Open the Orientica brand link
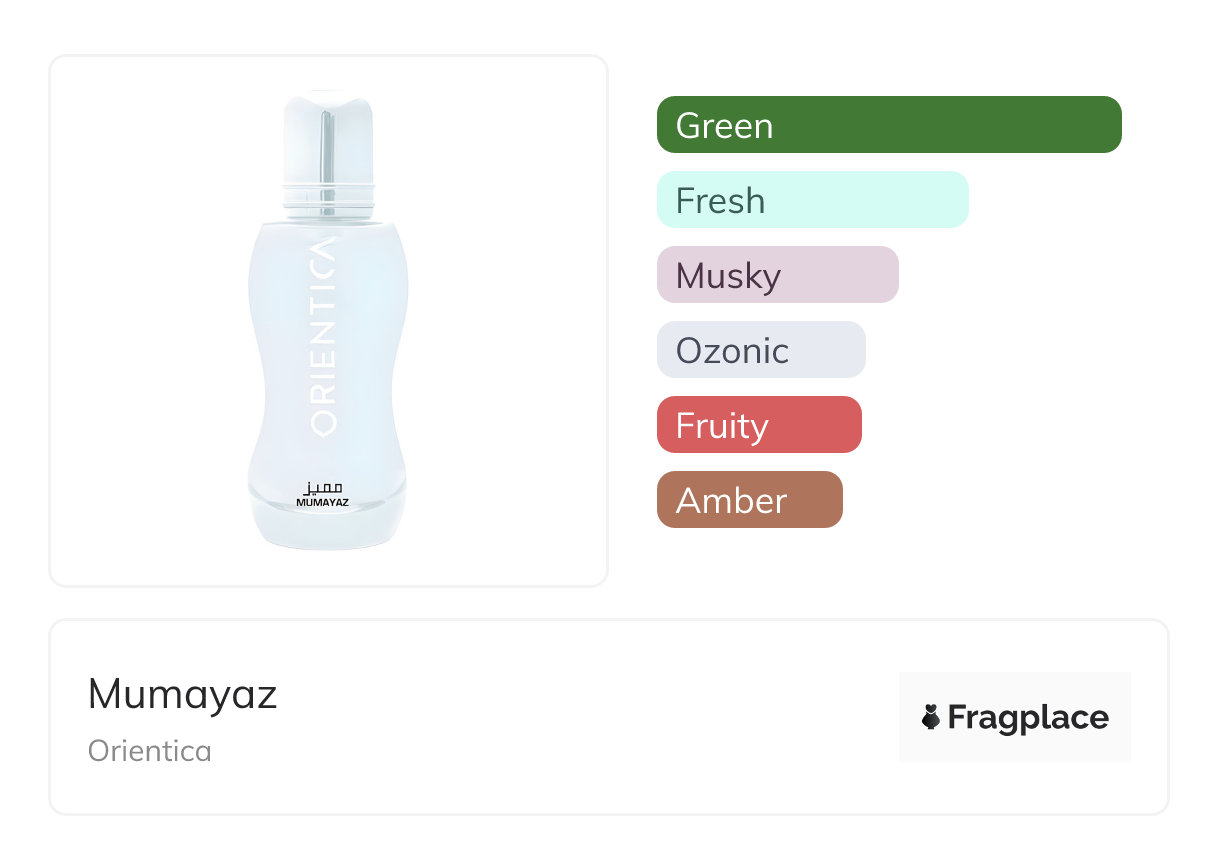This screenshot has height=864, width=1218. pos(150,751)
